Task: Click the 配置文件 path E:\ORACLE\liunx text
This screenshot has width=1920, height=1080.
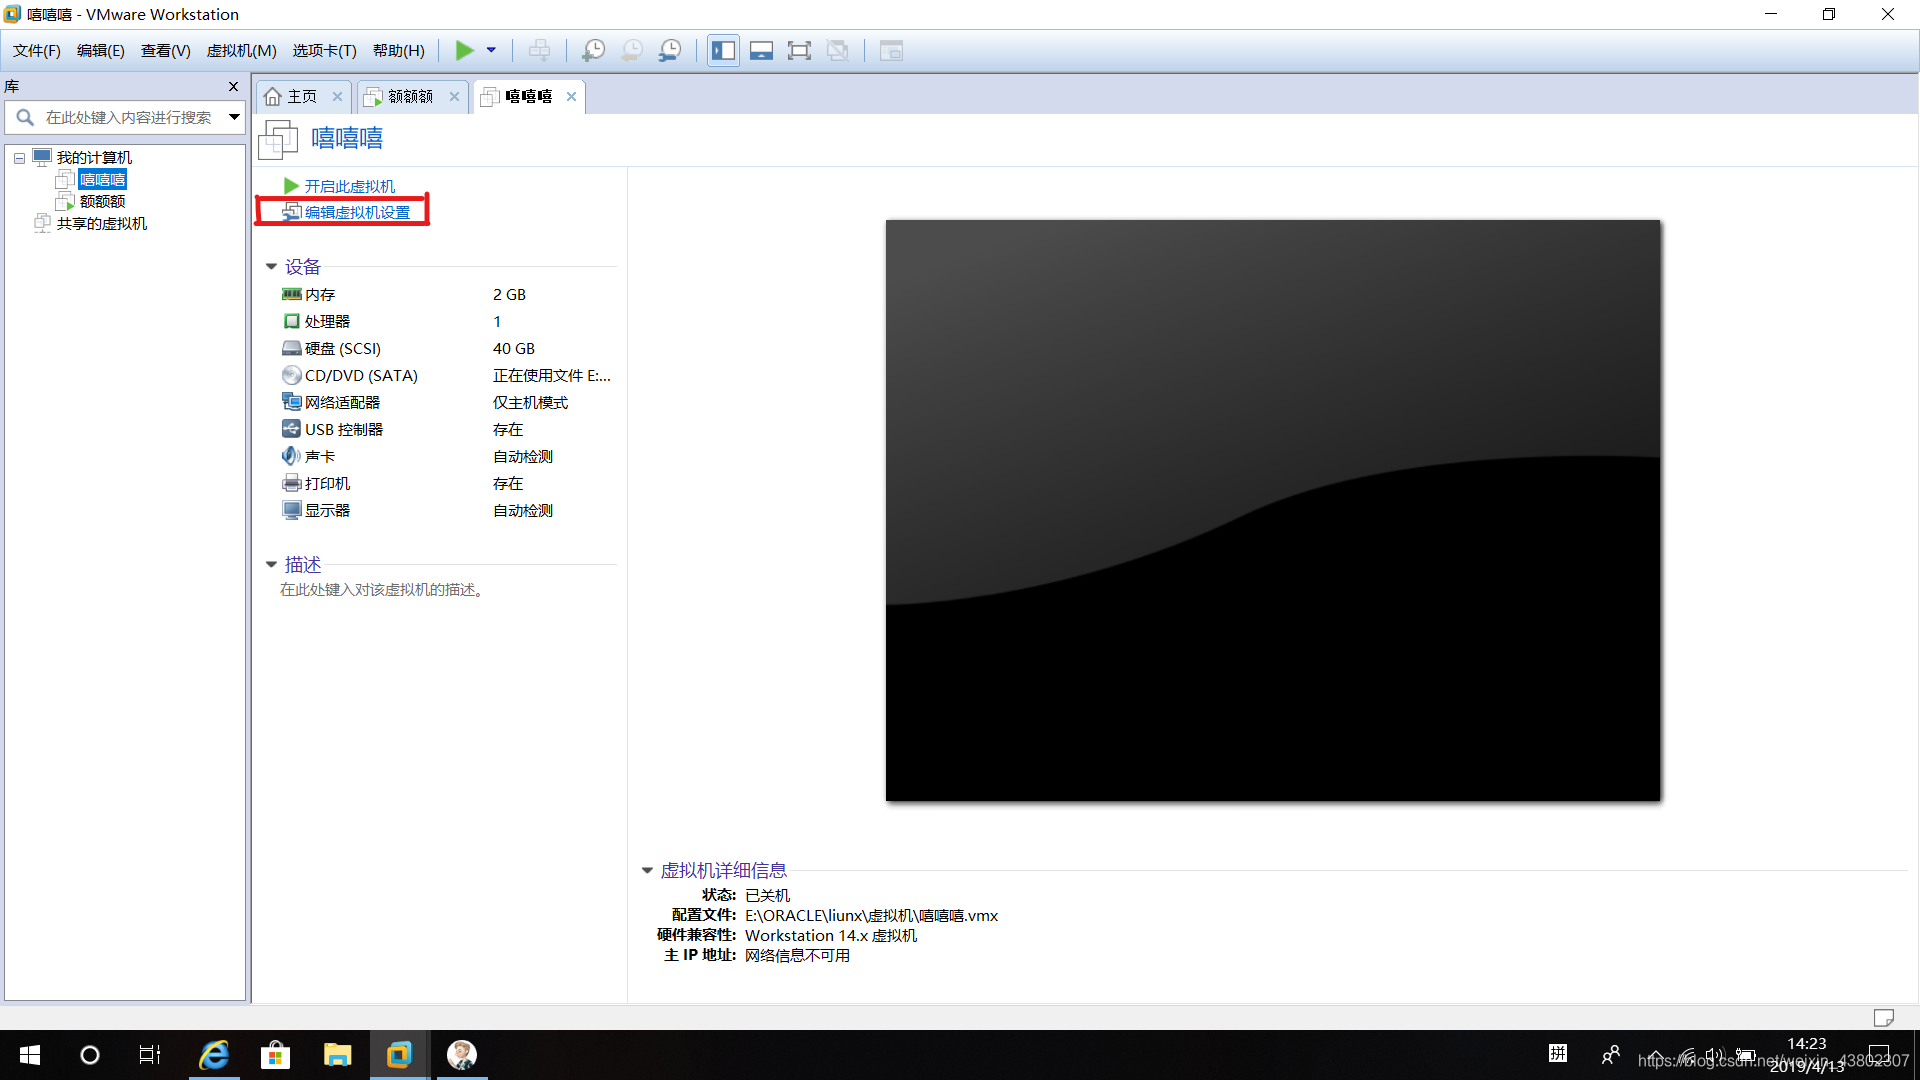Action: 872,916
